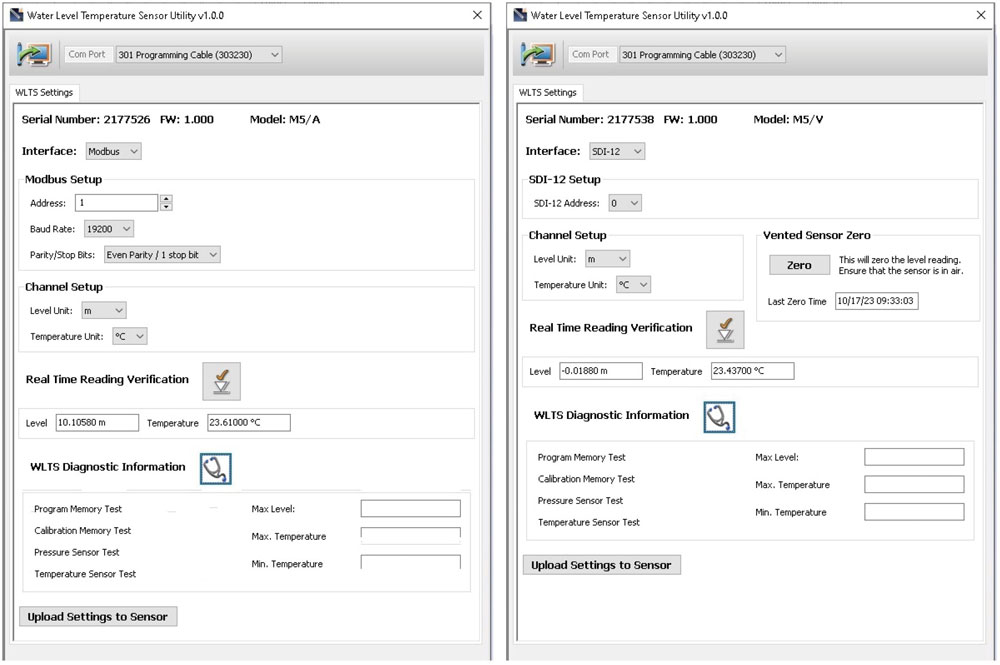
Task: Open the SDI-12 Address dropdown
Action: [x=624, y=203]
